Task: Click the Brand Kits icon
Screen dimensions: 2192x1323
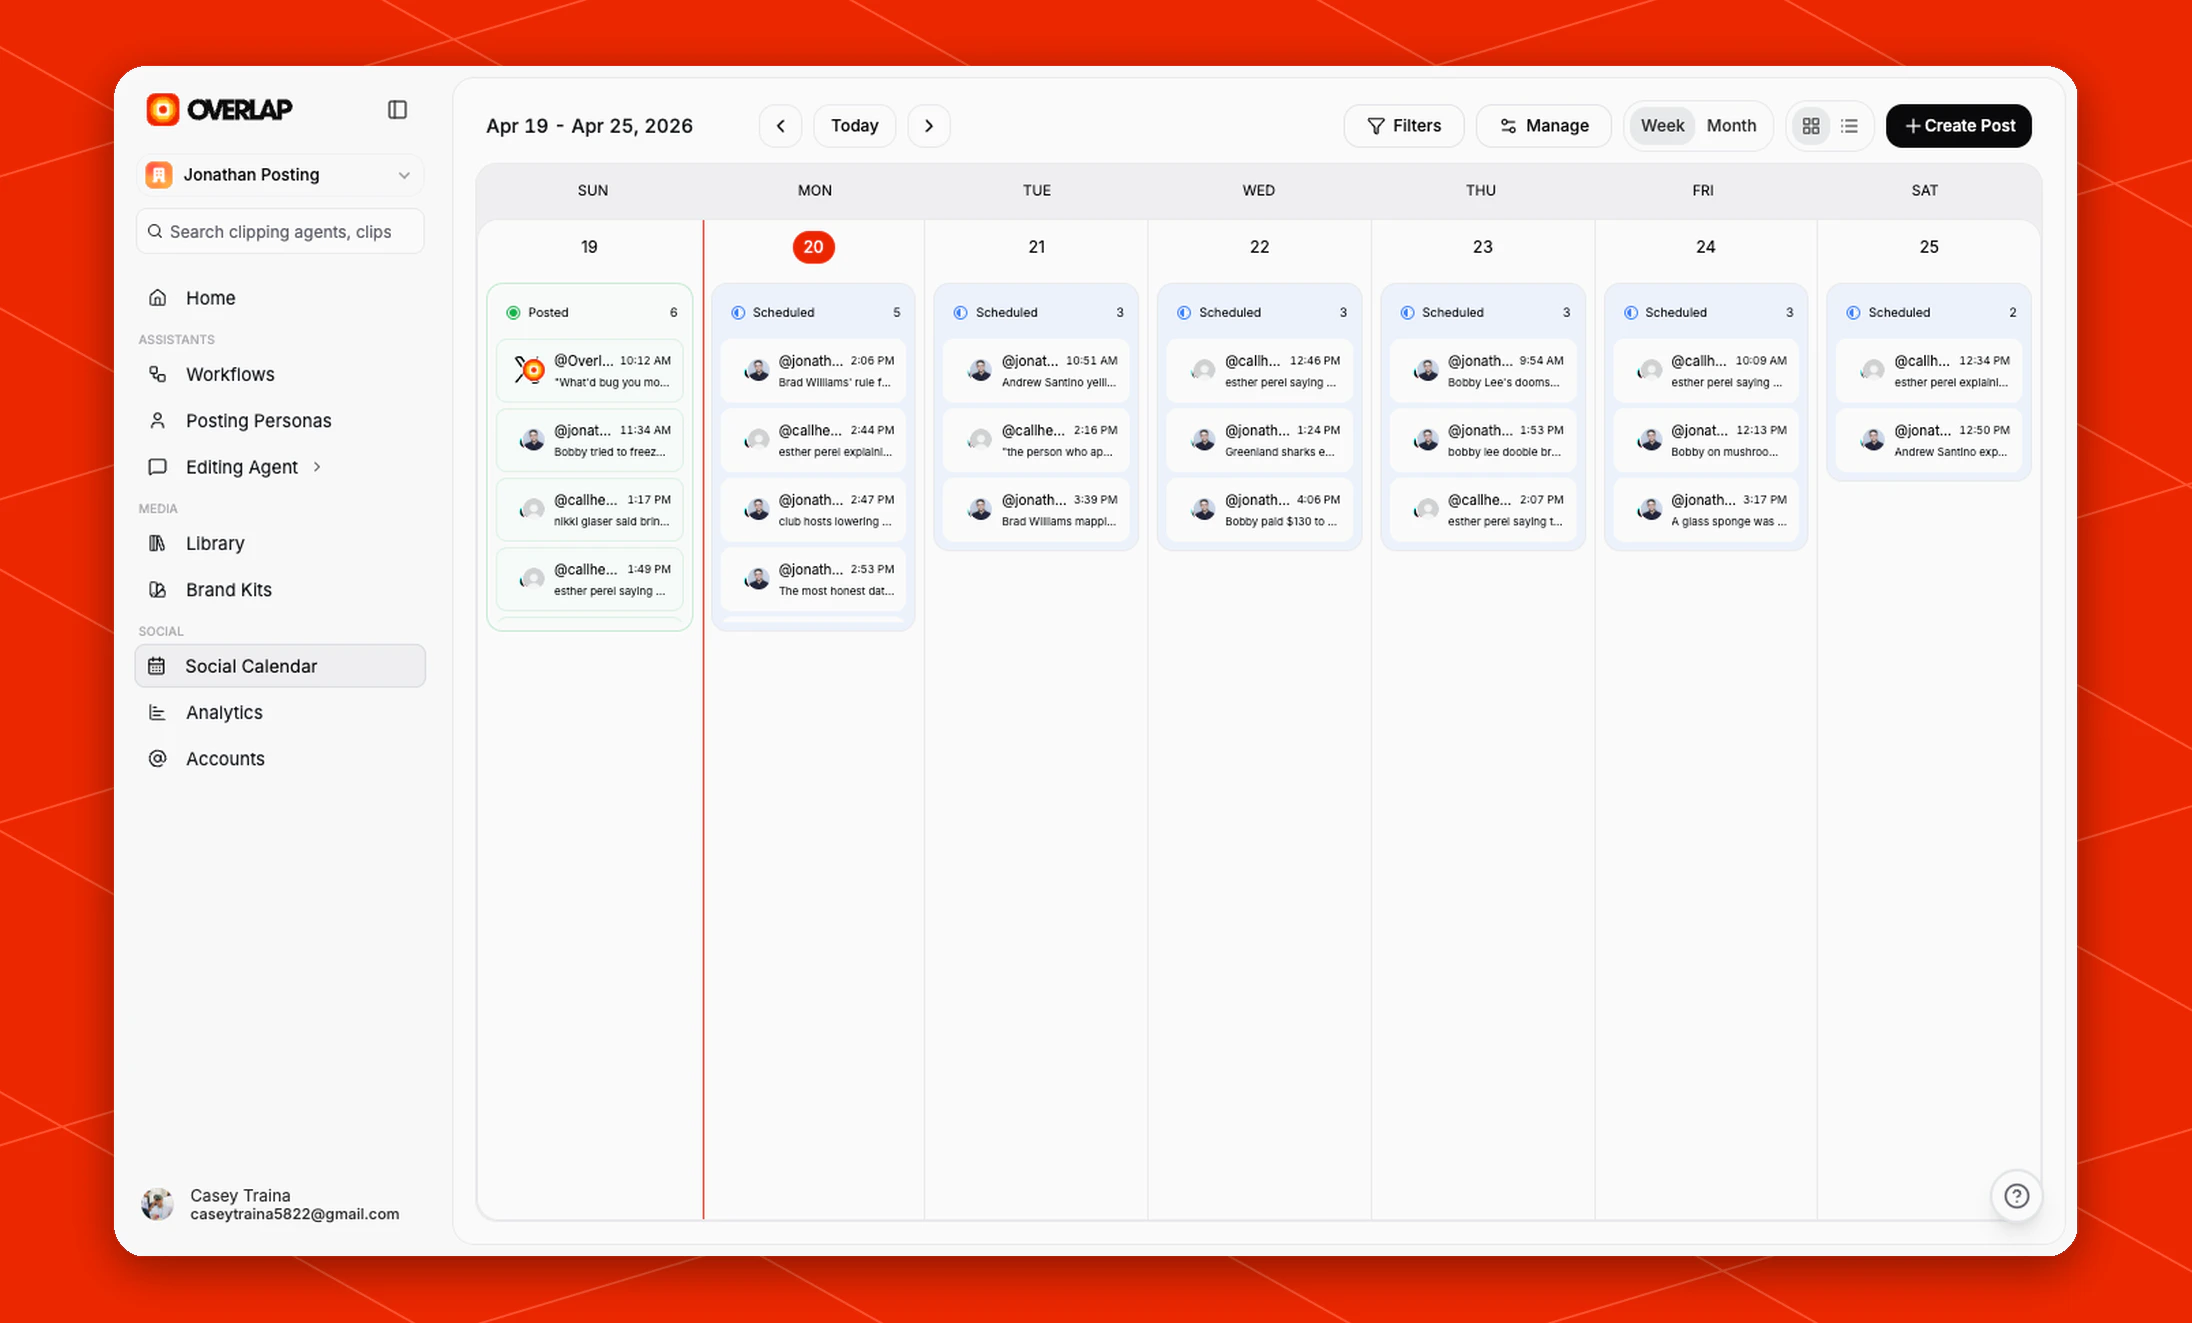Action: pyautogui.click(x=157, y=589)
